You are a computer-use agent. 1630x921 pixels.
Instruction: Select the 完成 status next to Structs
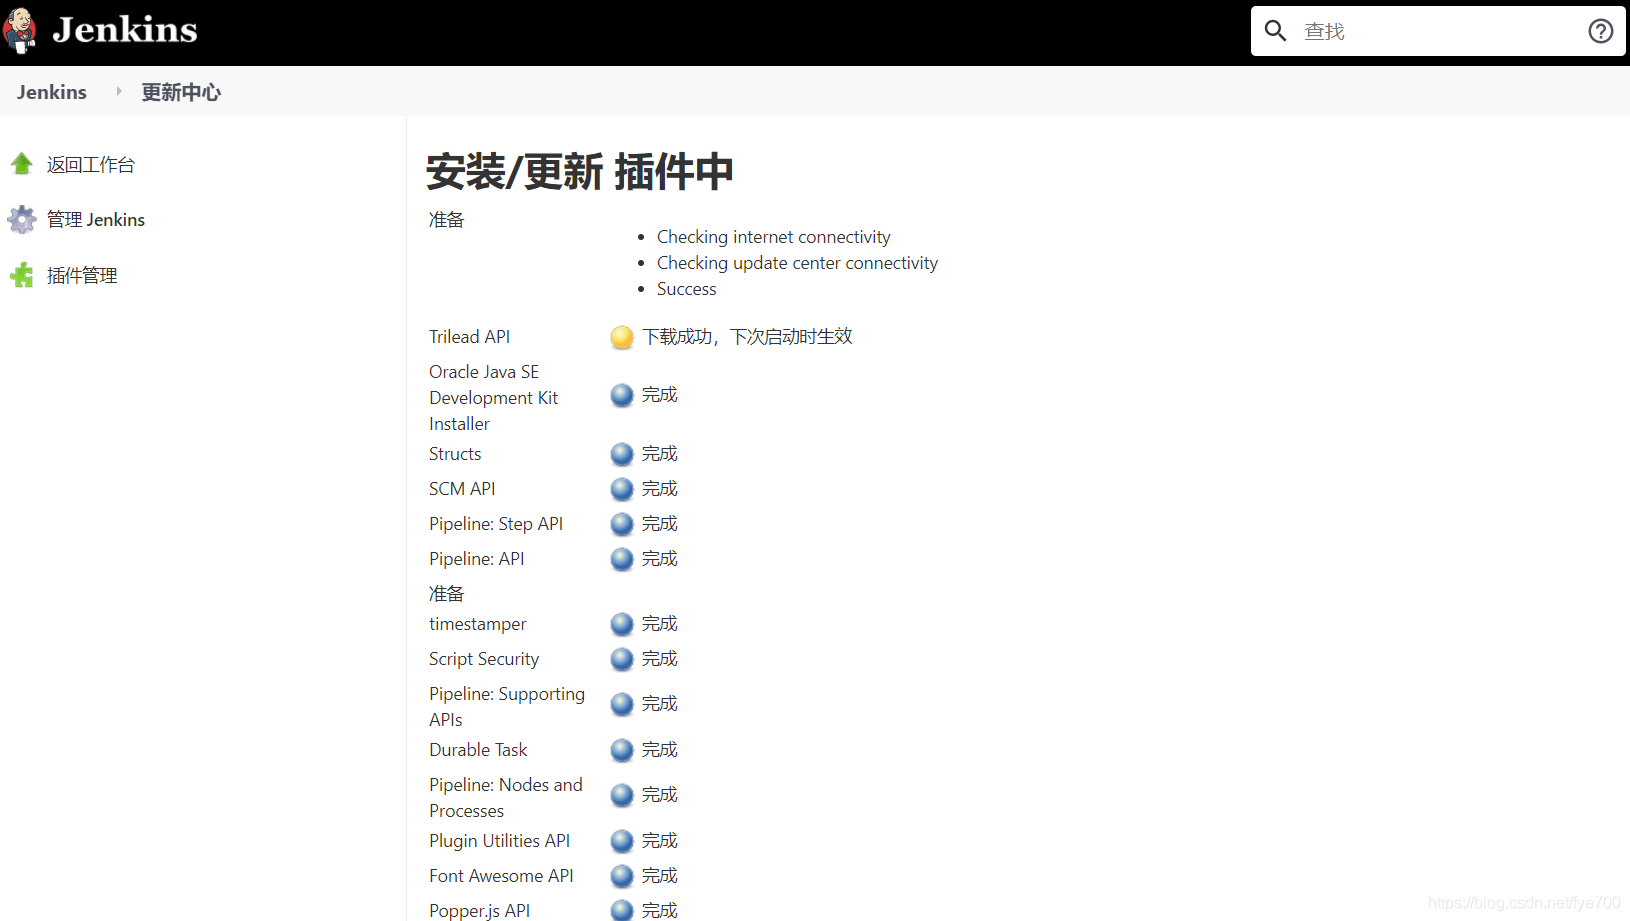pos(660,454)
